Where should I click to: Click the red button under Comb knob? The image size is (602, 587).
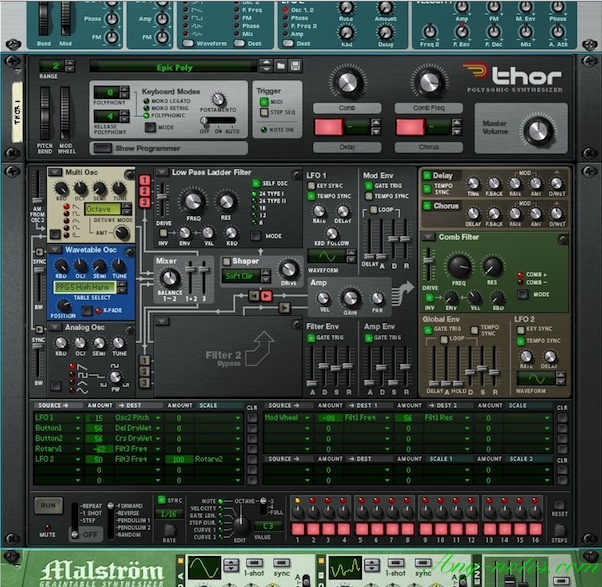click(329, 127)
